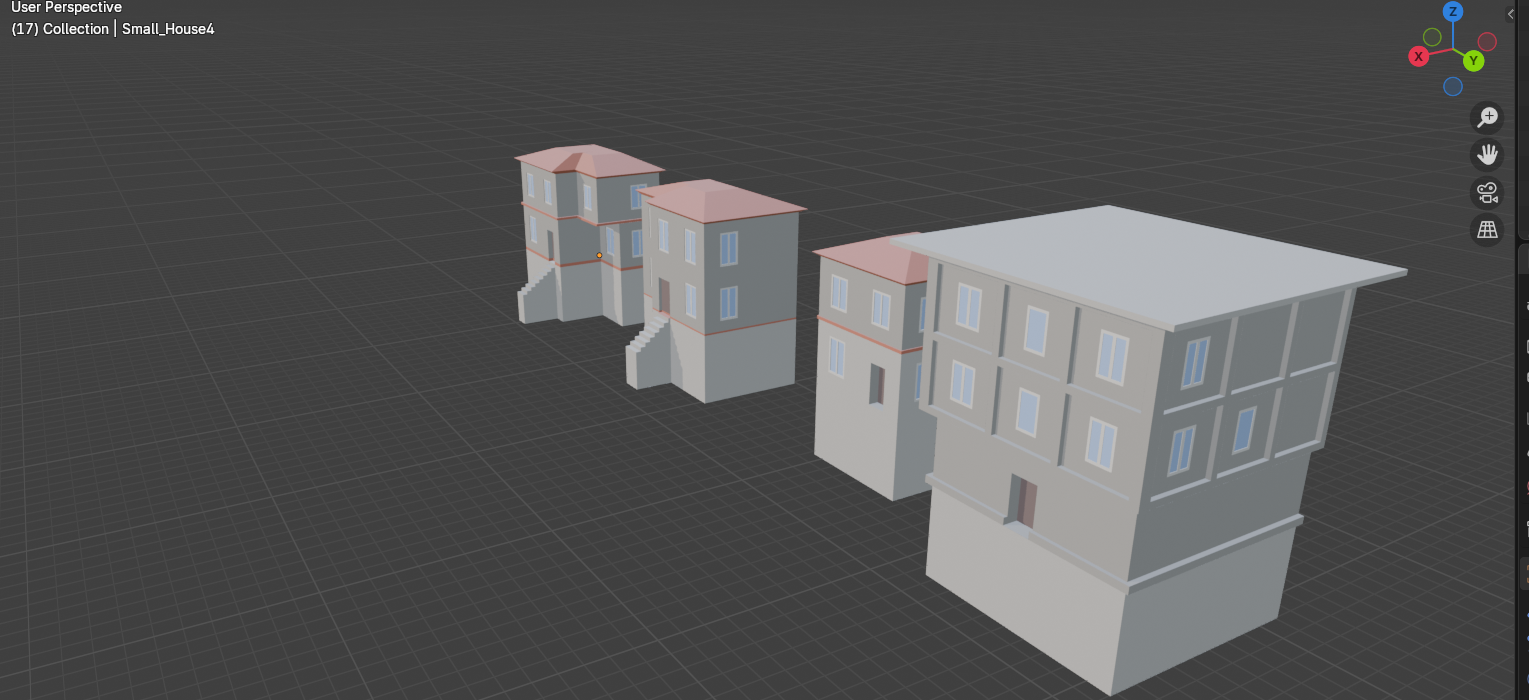Image resolution: width=1529 pixels, height=700 pixels.
Task: Click the orange origin dot of selection
Action: pos(599,255)
